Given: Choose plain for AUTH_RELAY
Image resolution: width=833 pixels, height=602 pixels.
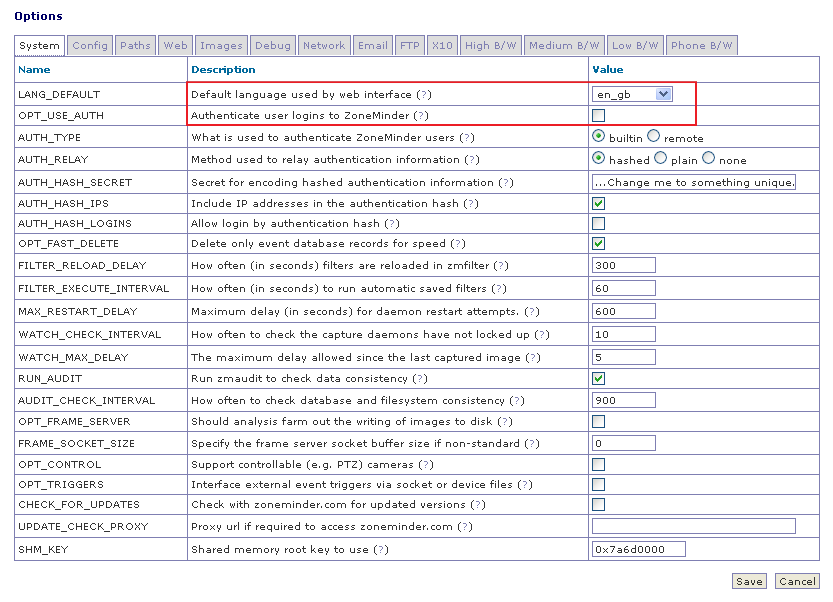Looking at the screenshot, I should [x=660, y=158].
